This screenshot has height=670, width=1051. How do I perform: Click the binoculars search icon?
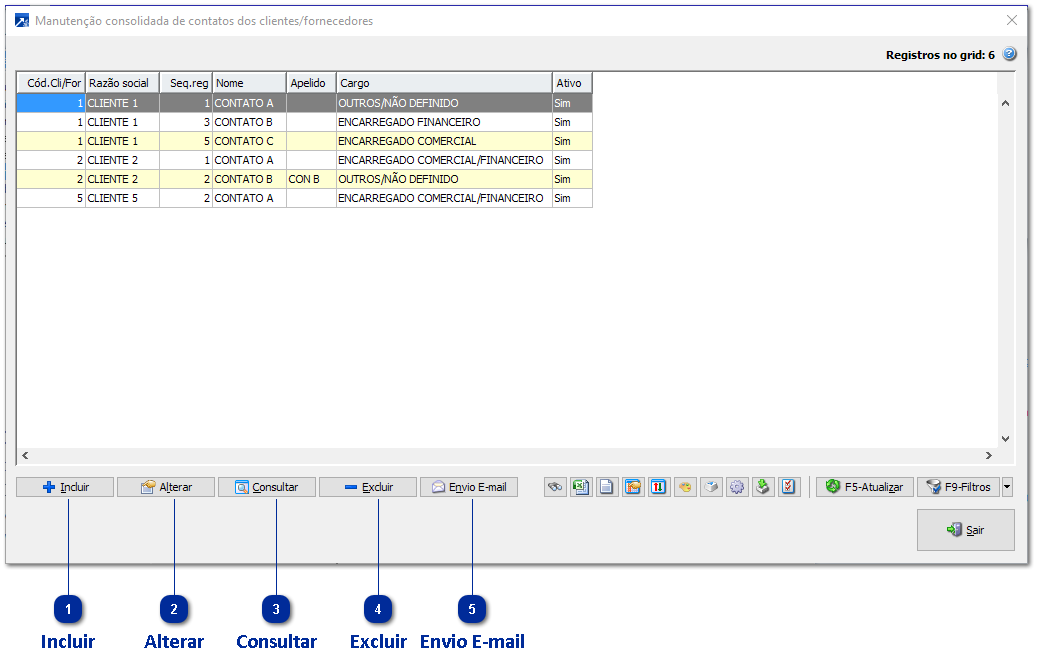[555, 487]
